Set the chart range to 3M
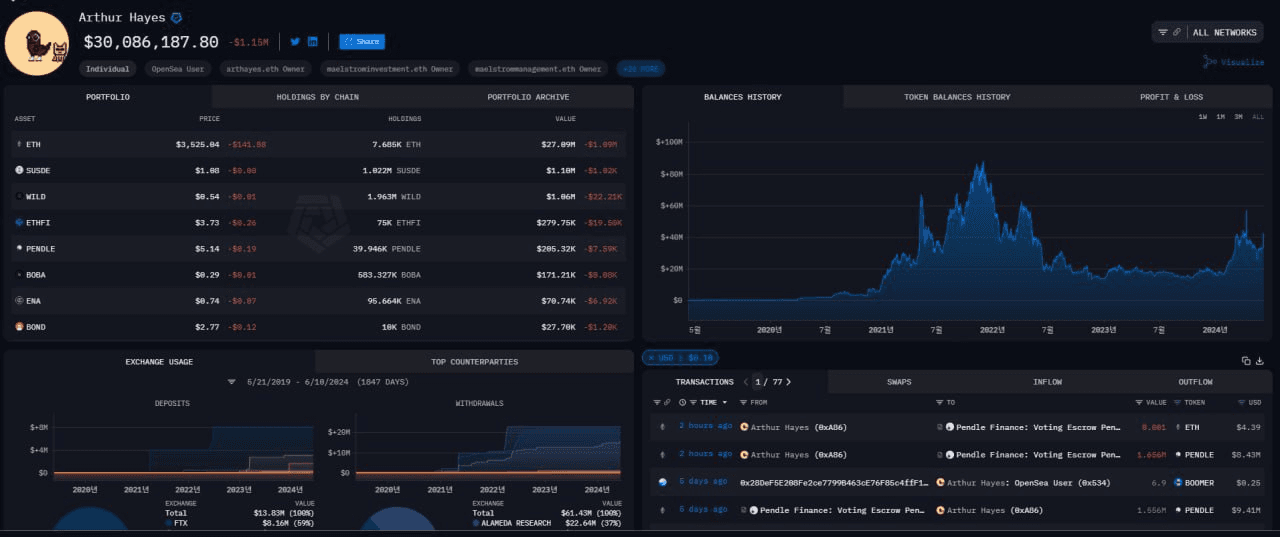Screen dimensions: 1280x537 pos(1238,117)
